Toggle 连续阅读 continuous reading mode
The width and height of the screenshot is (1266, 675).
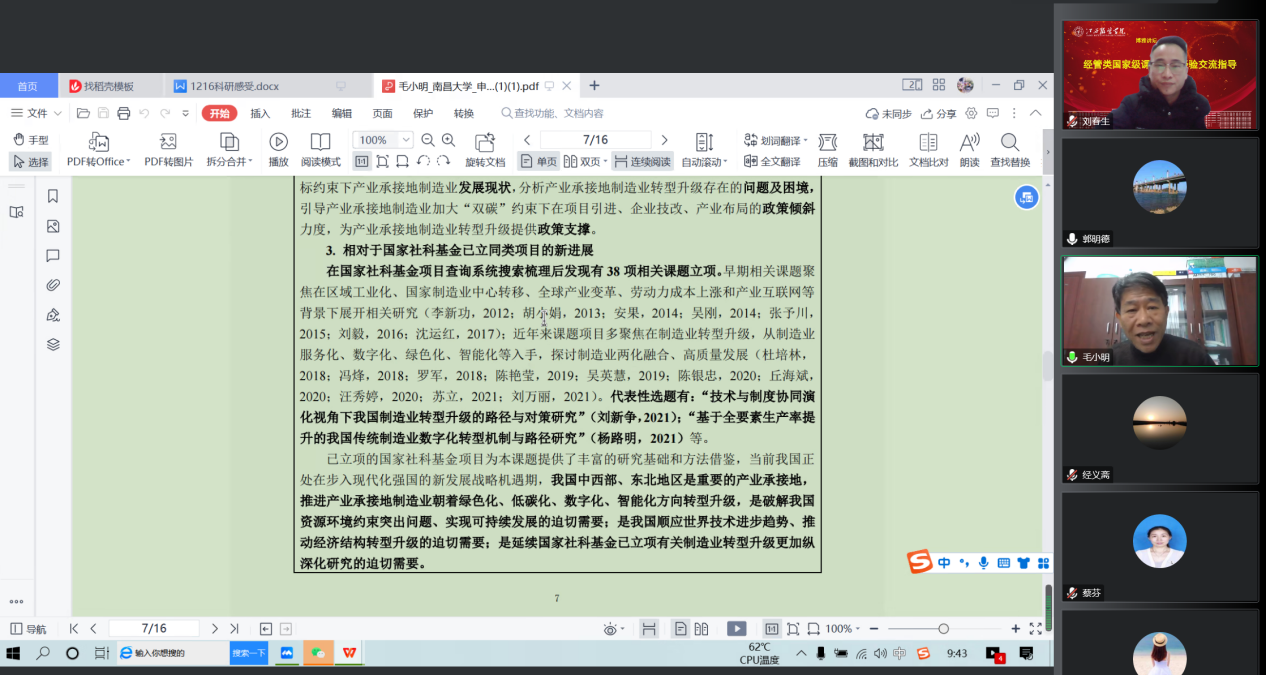coord(642,161)
